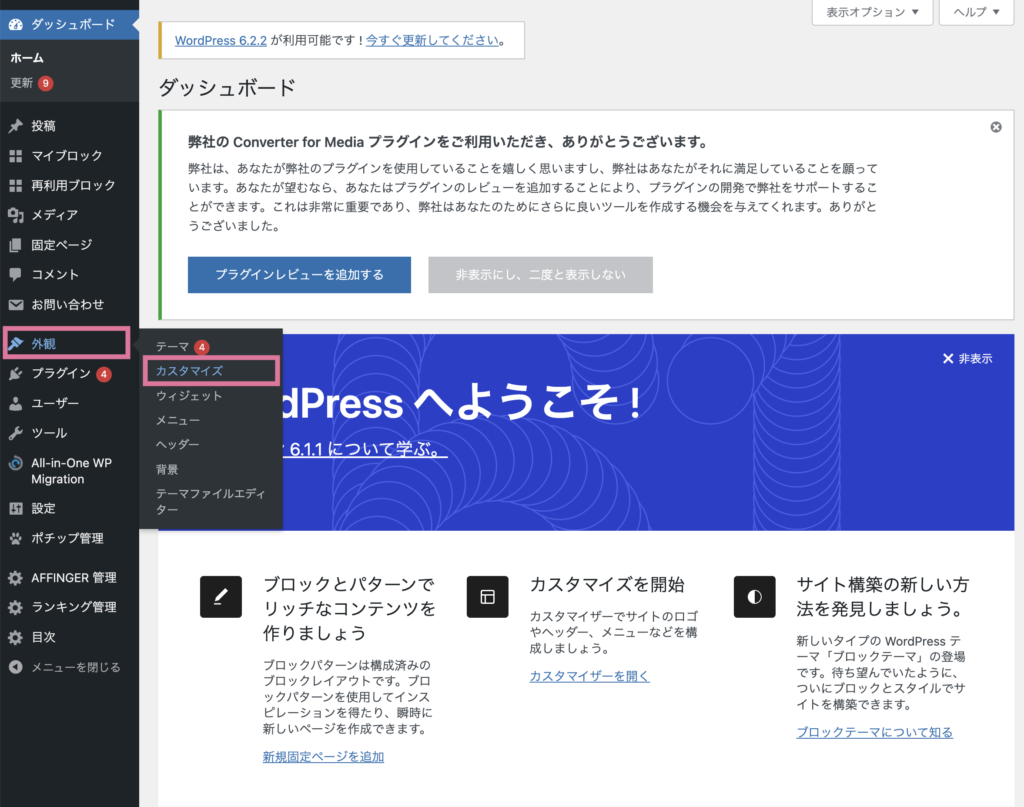
Task: Open 目次 in the sidebar
Action: coord(69,637)
